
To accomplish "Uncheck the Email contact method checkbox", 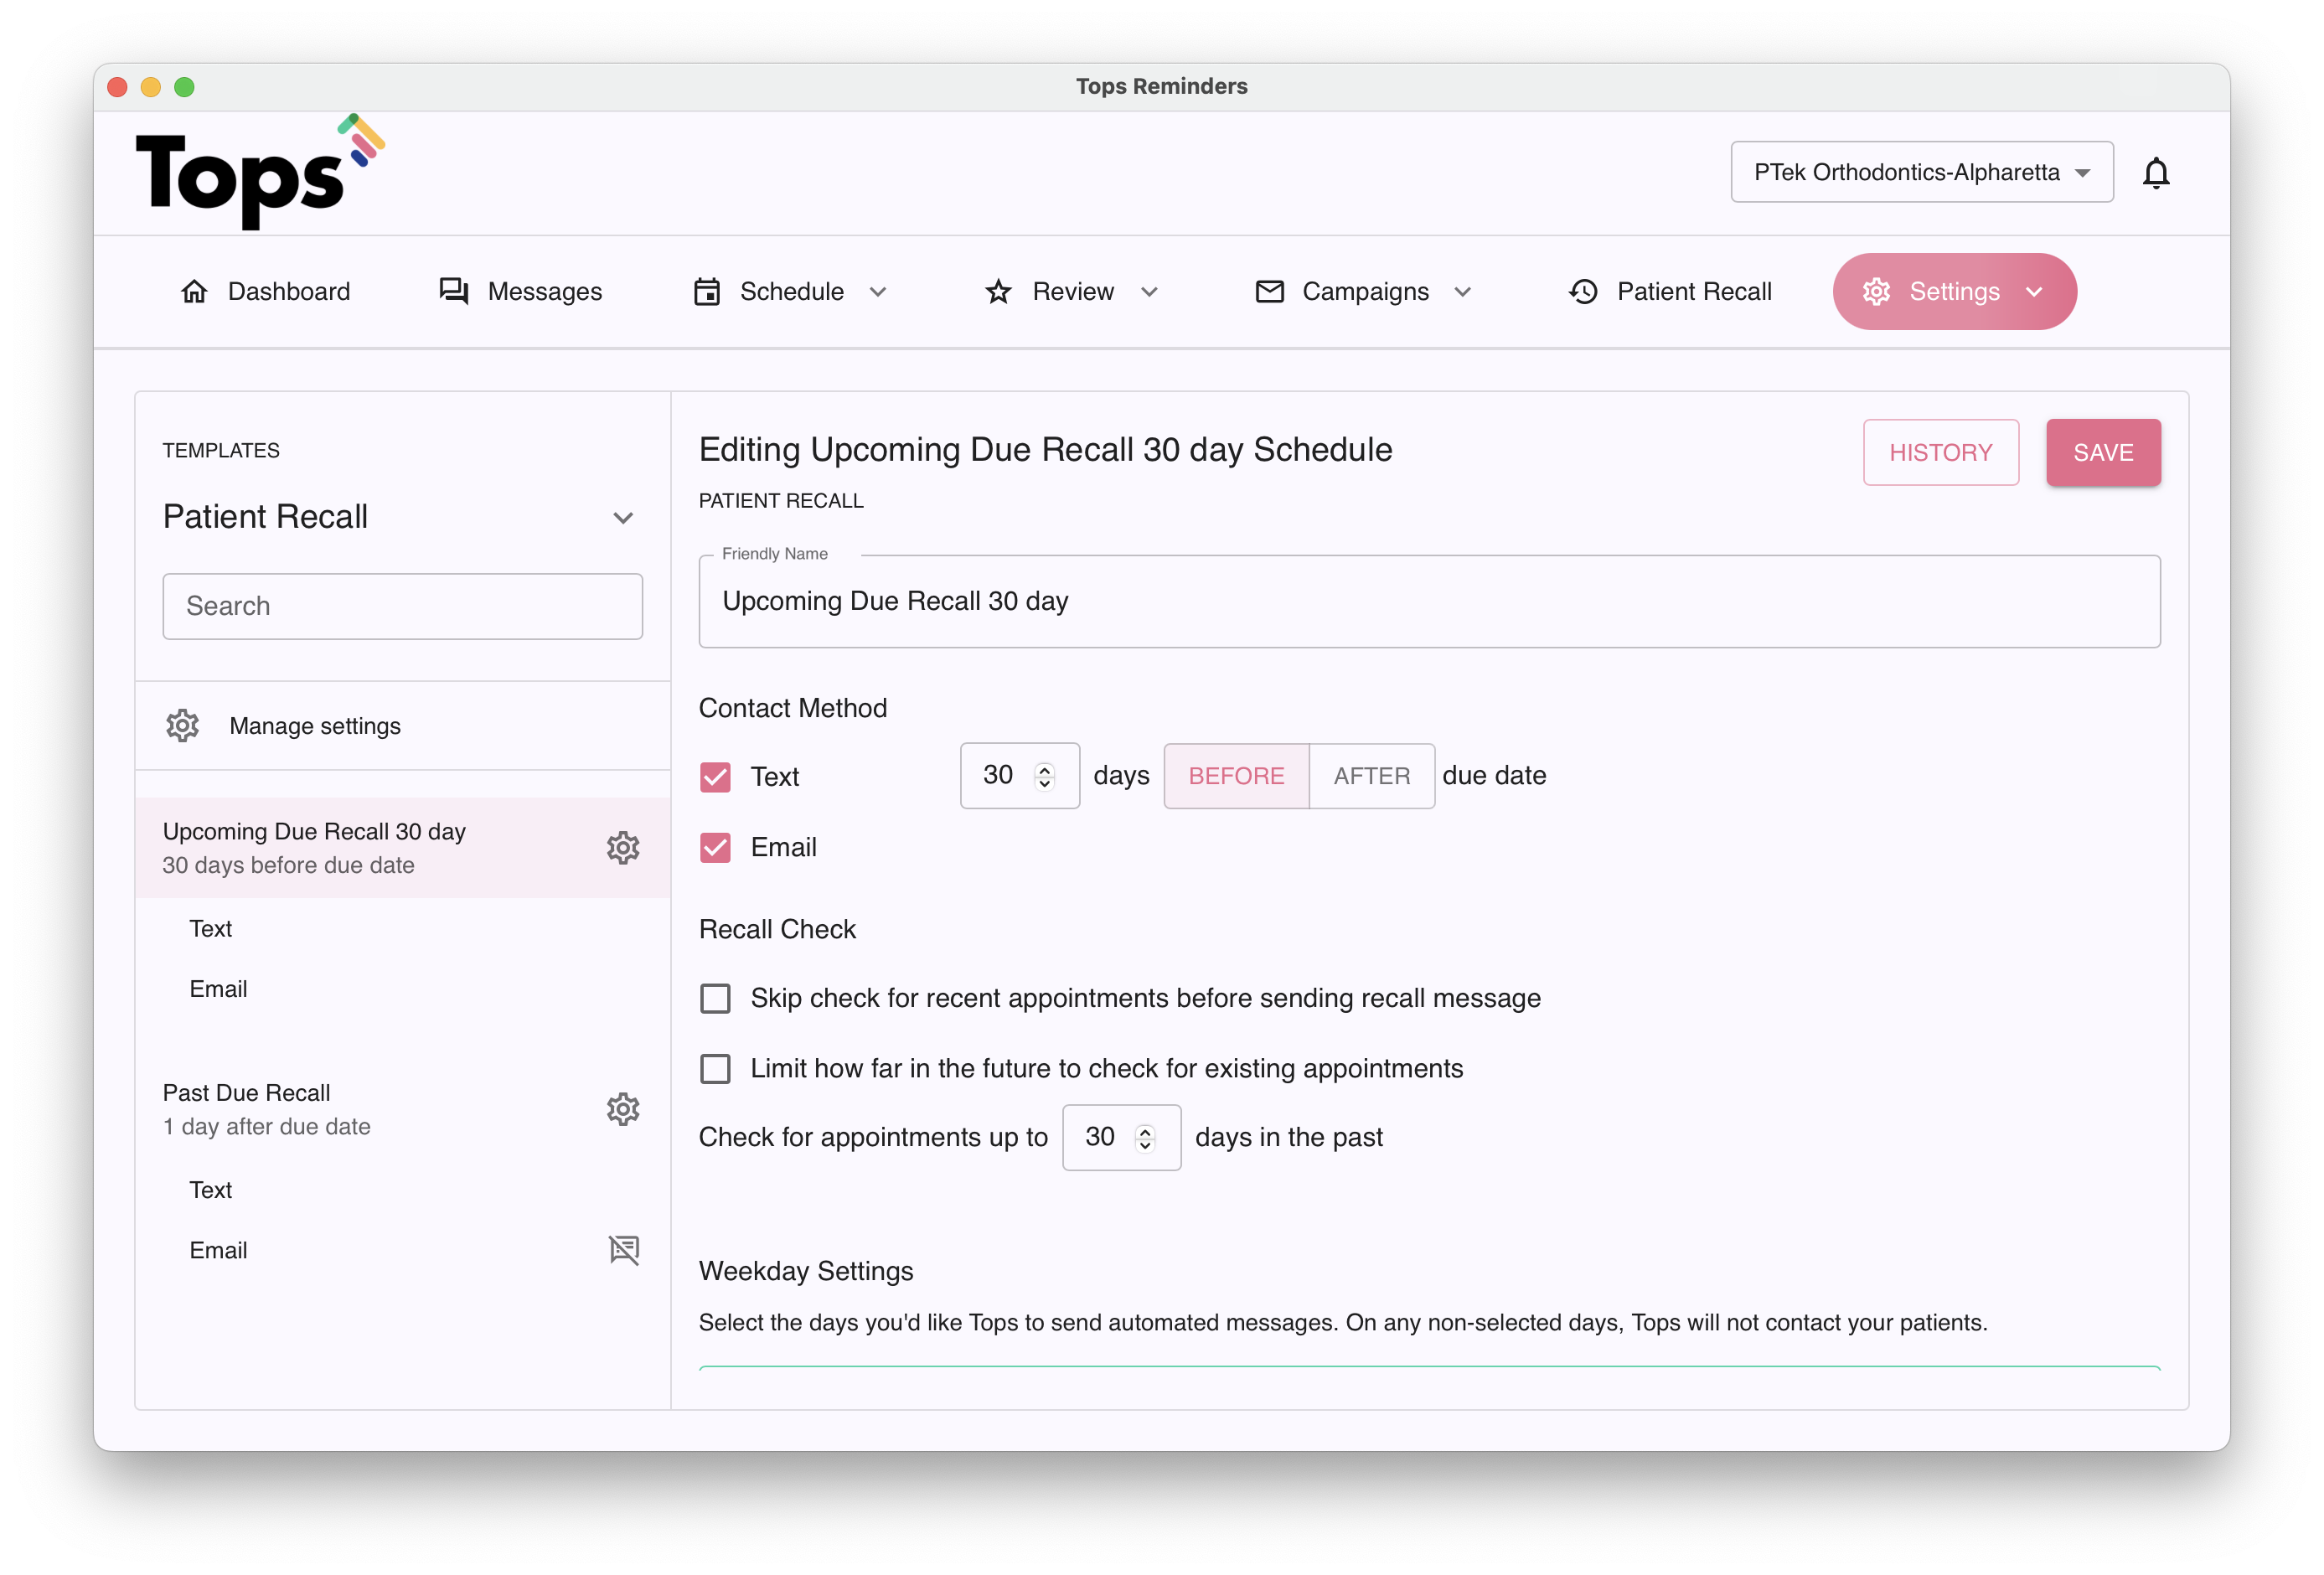I will click(715, 847).
